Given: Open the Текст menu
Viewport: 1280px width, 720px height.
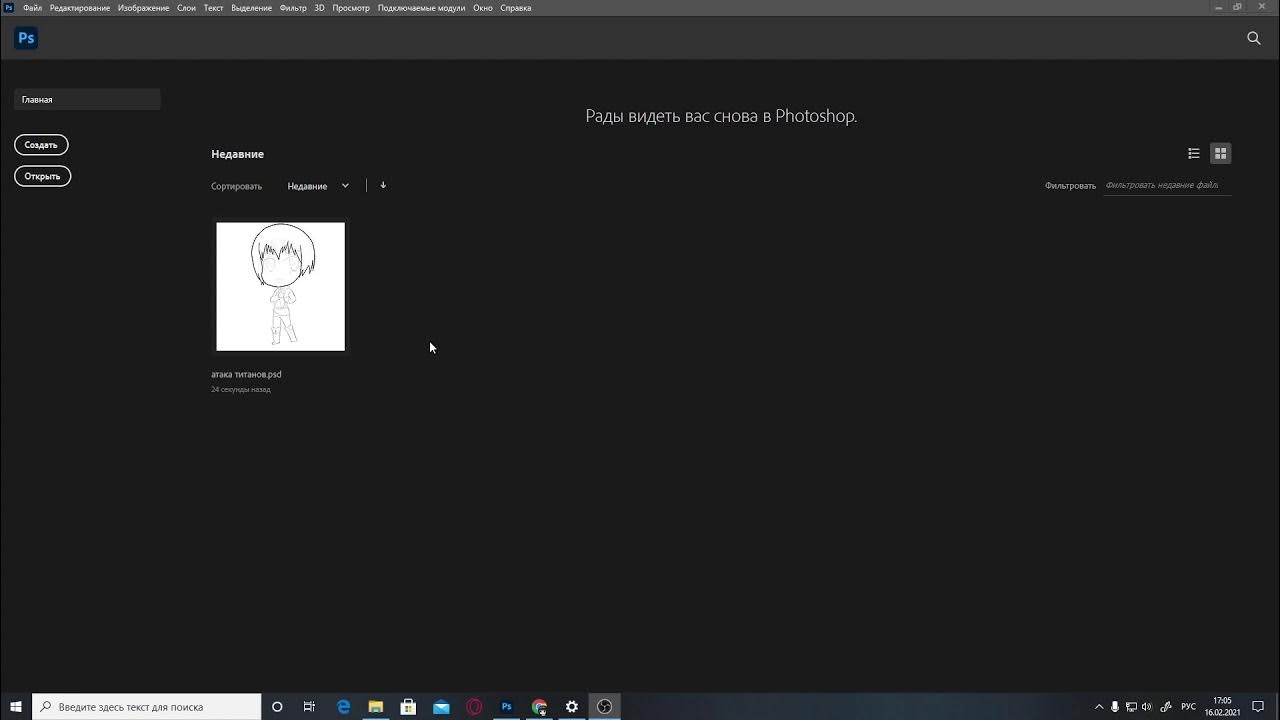Looking at the screenshot, I should pos(213,7).
